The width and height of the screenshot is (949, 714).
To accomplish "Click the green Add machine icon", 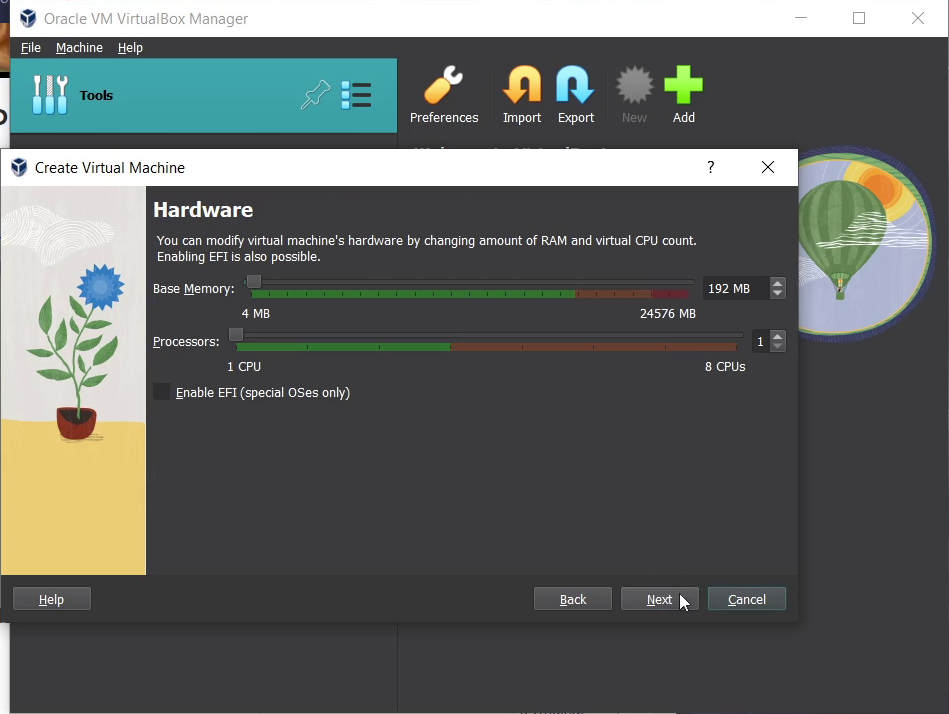I will [x=683, y=87].
